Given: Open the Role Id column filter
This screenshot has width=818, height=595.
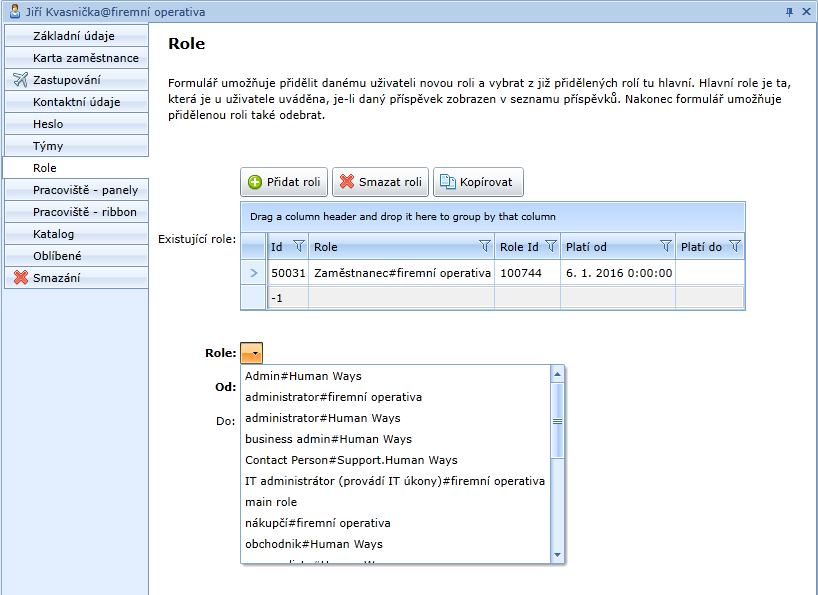Looking at the screenshot, I should pos(550,246).
